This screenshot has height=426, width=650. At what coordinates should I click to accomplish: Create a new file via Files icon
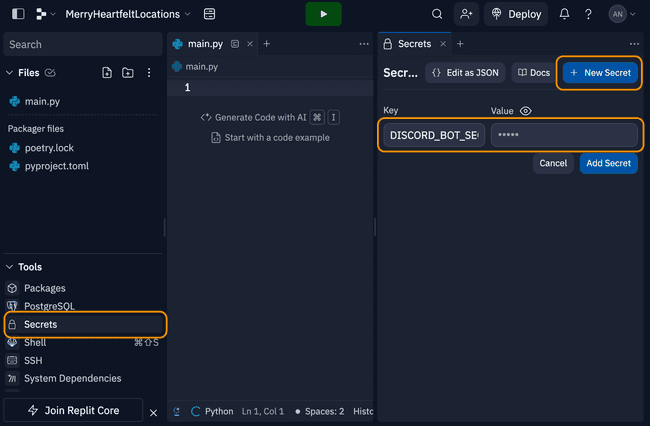point(107,73)
